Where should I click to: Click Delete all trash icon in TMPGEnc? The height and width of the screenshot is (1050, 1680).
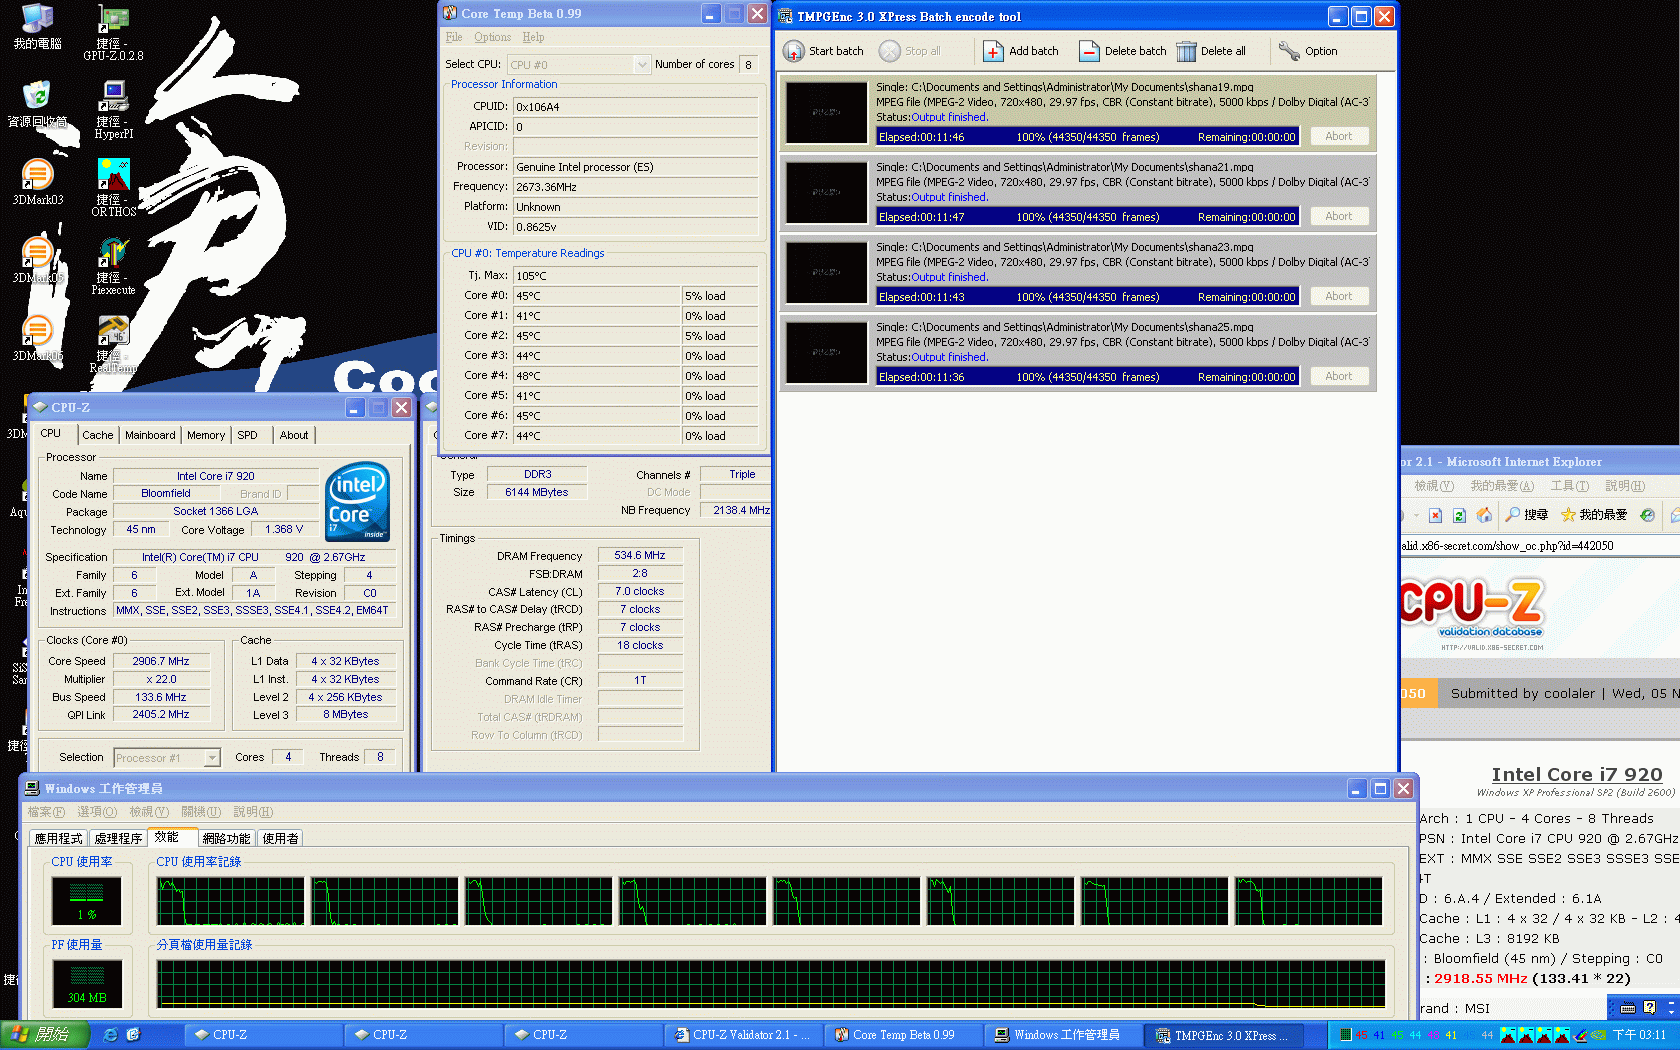coord(1186,51)
